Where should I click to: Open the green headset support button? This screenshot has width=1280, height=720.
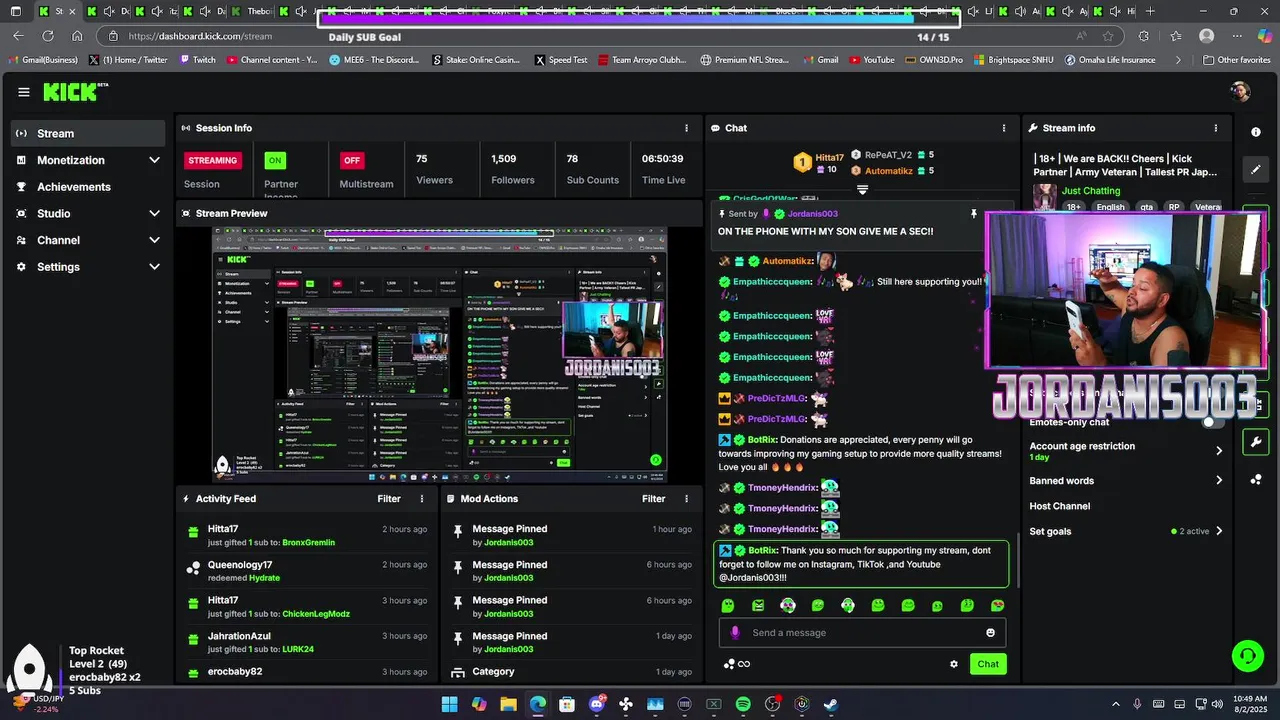click(x=1247, y=656)
